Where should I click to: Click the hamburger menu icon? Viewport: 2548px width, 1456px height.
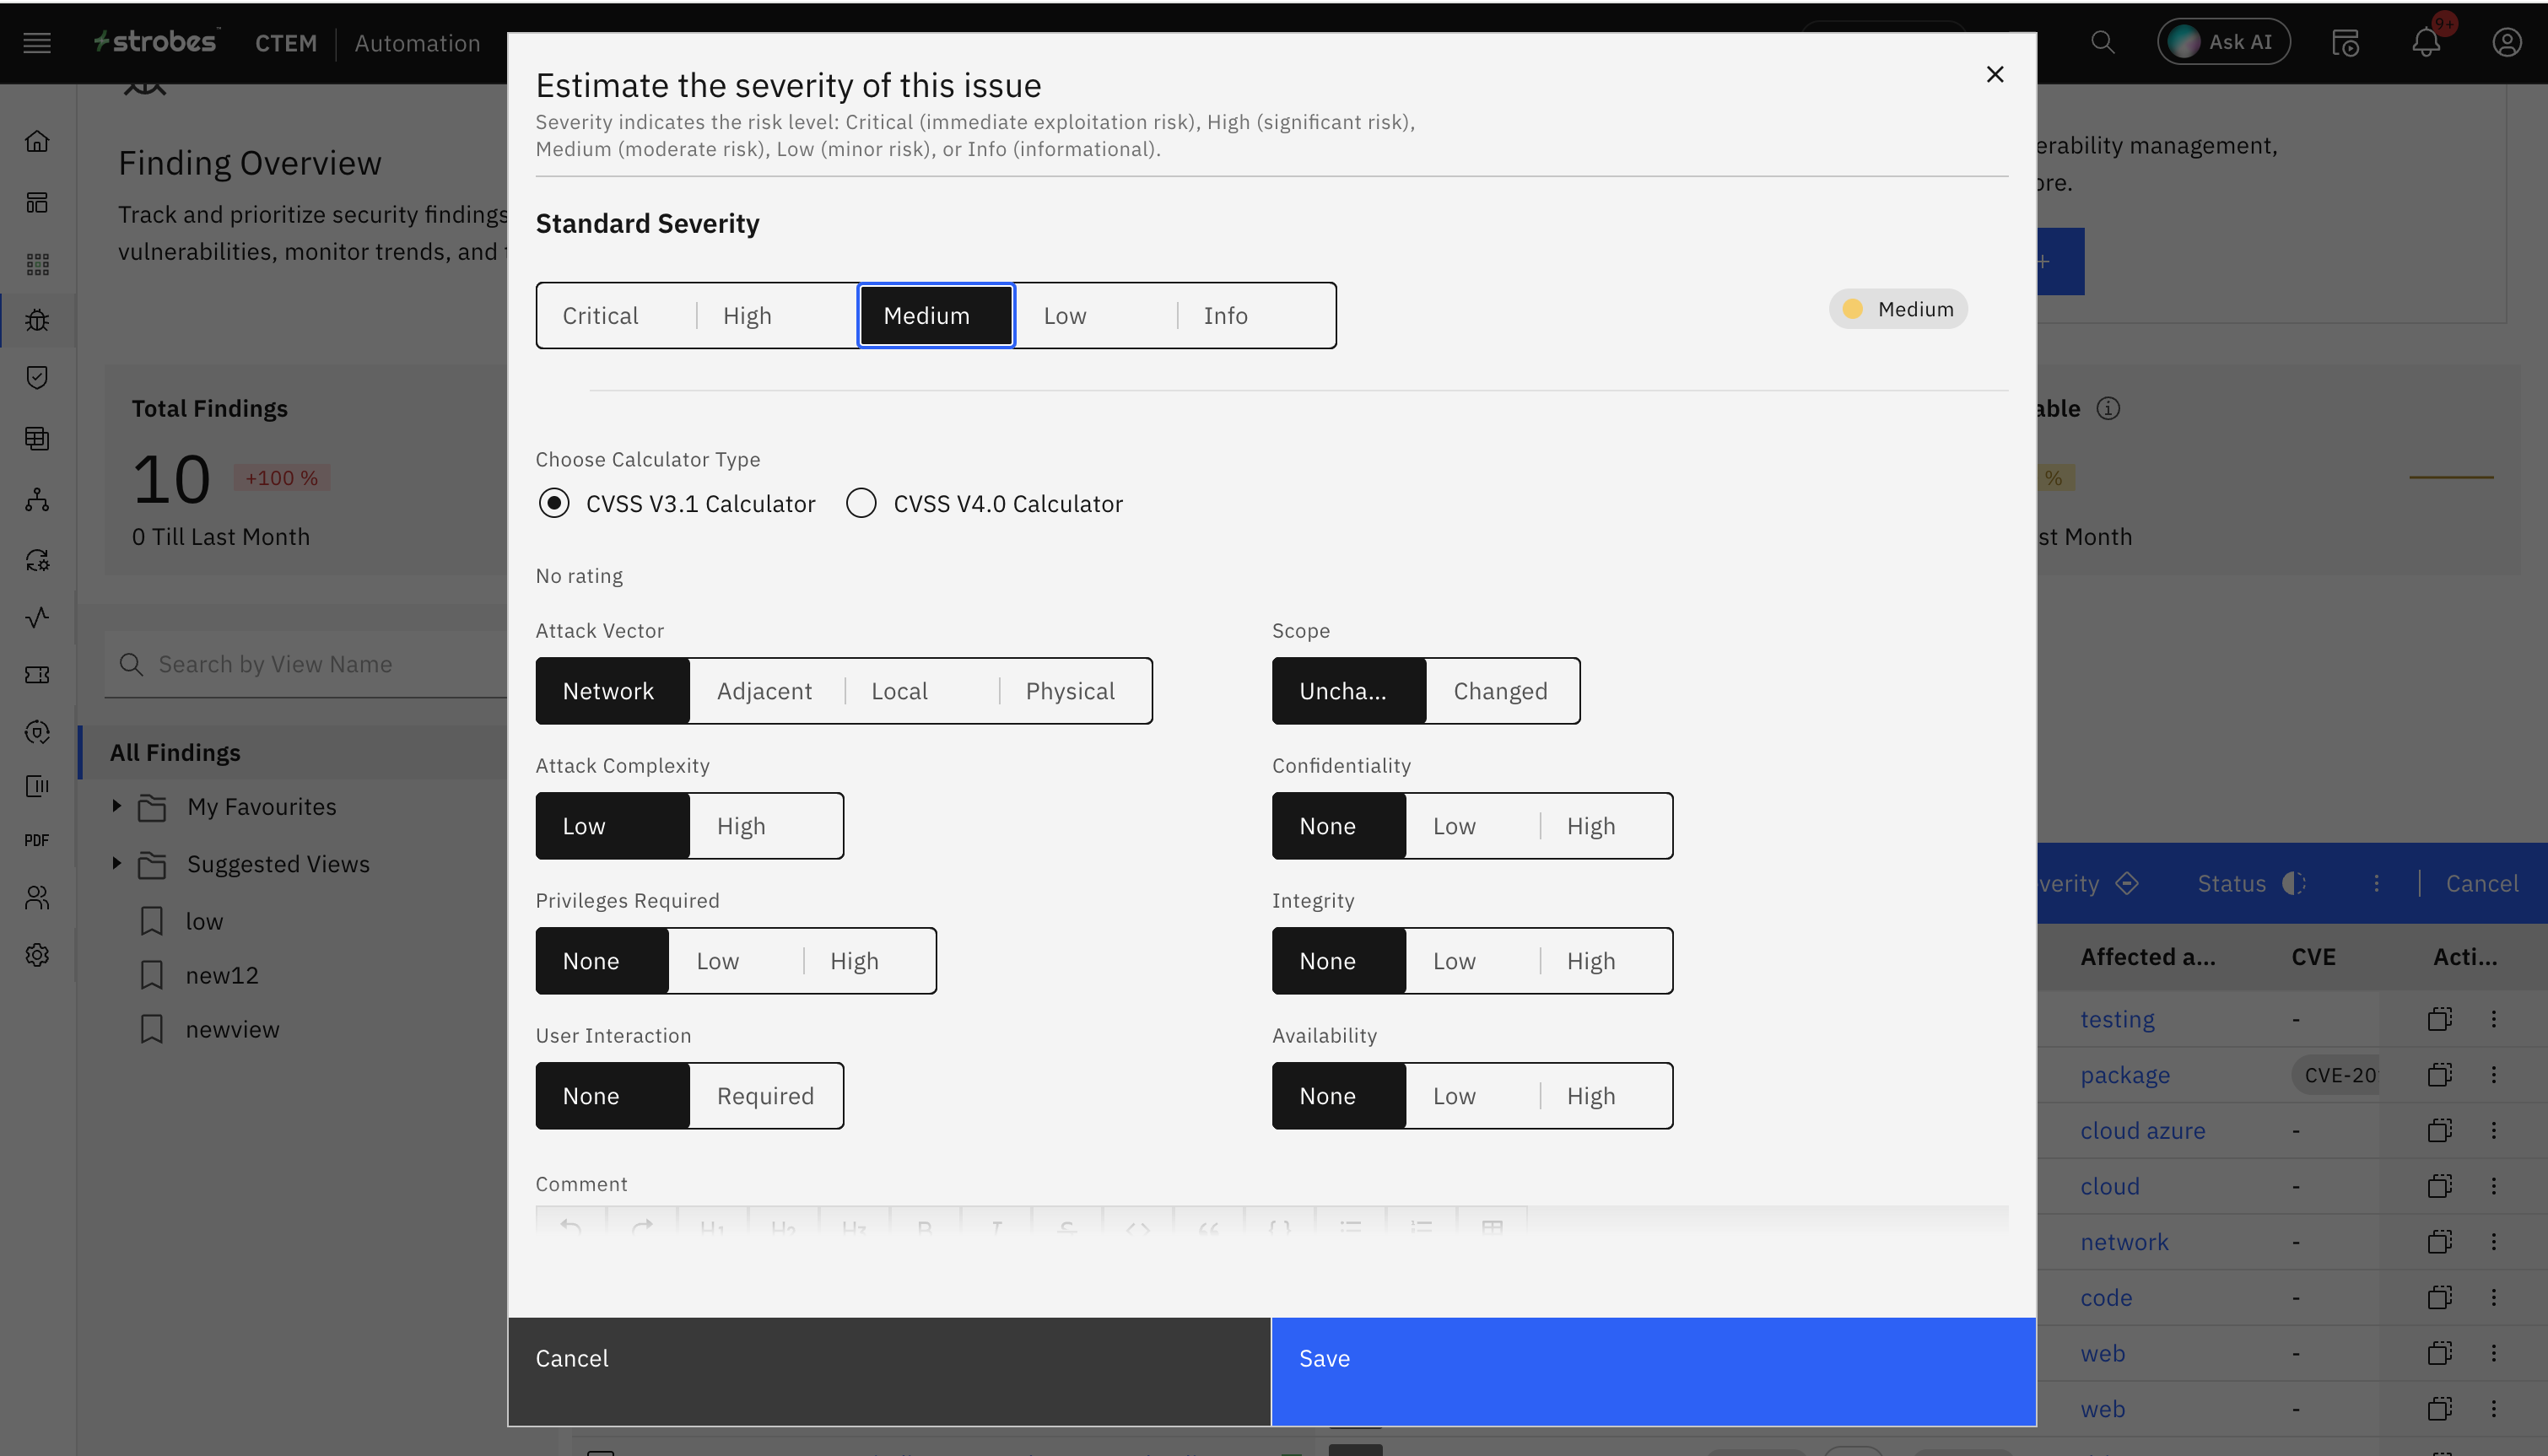37,42
